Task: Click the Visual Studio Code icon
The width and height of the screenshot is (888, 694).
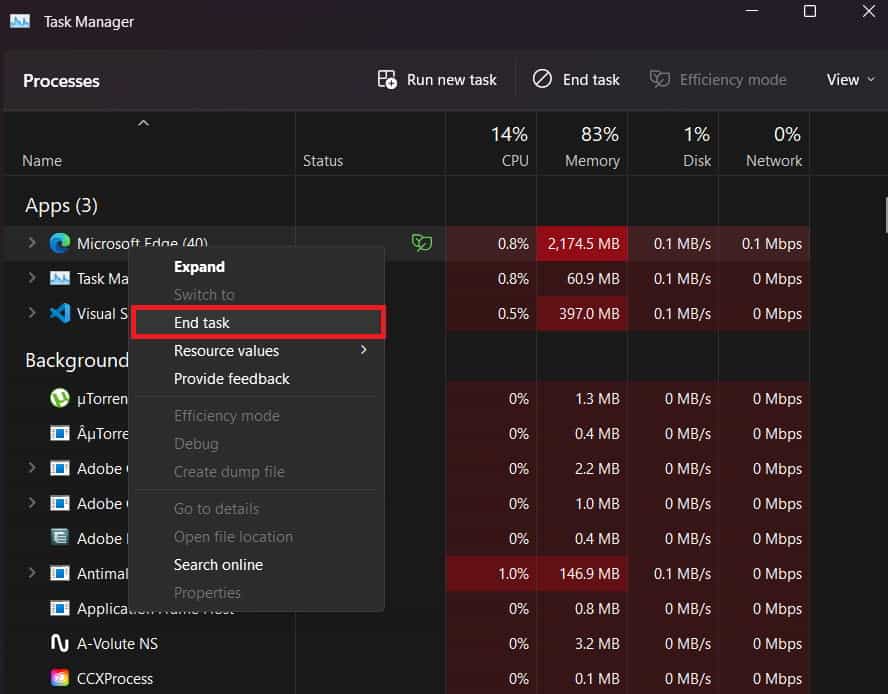Action: point(60,313)
